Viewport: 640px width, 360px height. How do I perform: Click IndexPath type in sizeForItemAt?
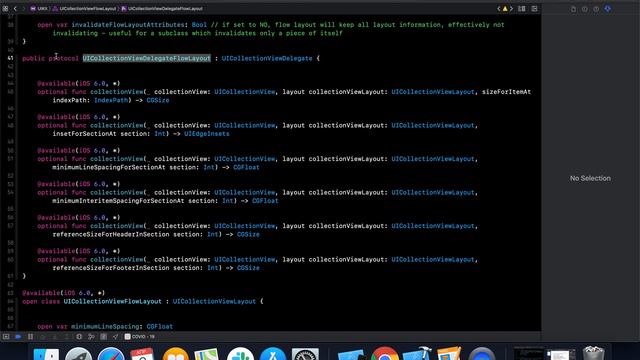[111, 100]
